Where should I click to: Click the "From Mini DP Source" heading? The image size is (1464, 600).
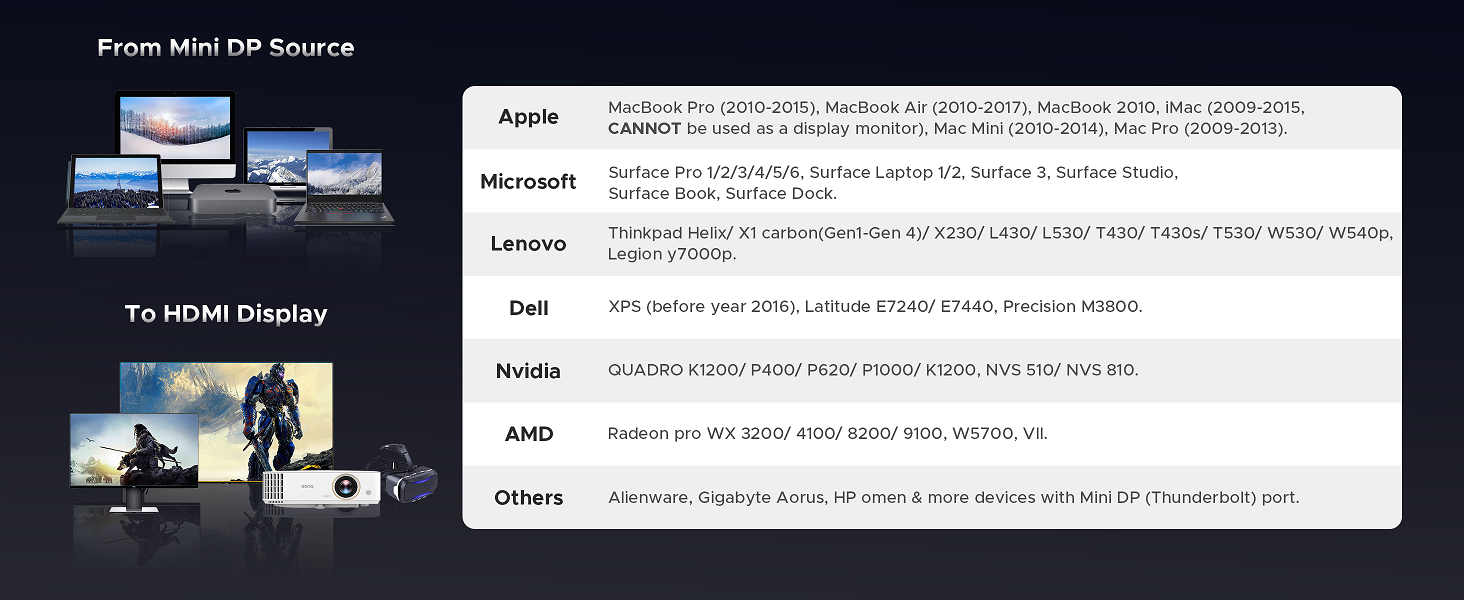tap(226, 48)
